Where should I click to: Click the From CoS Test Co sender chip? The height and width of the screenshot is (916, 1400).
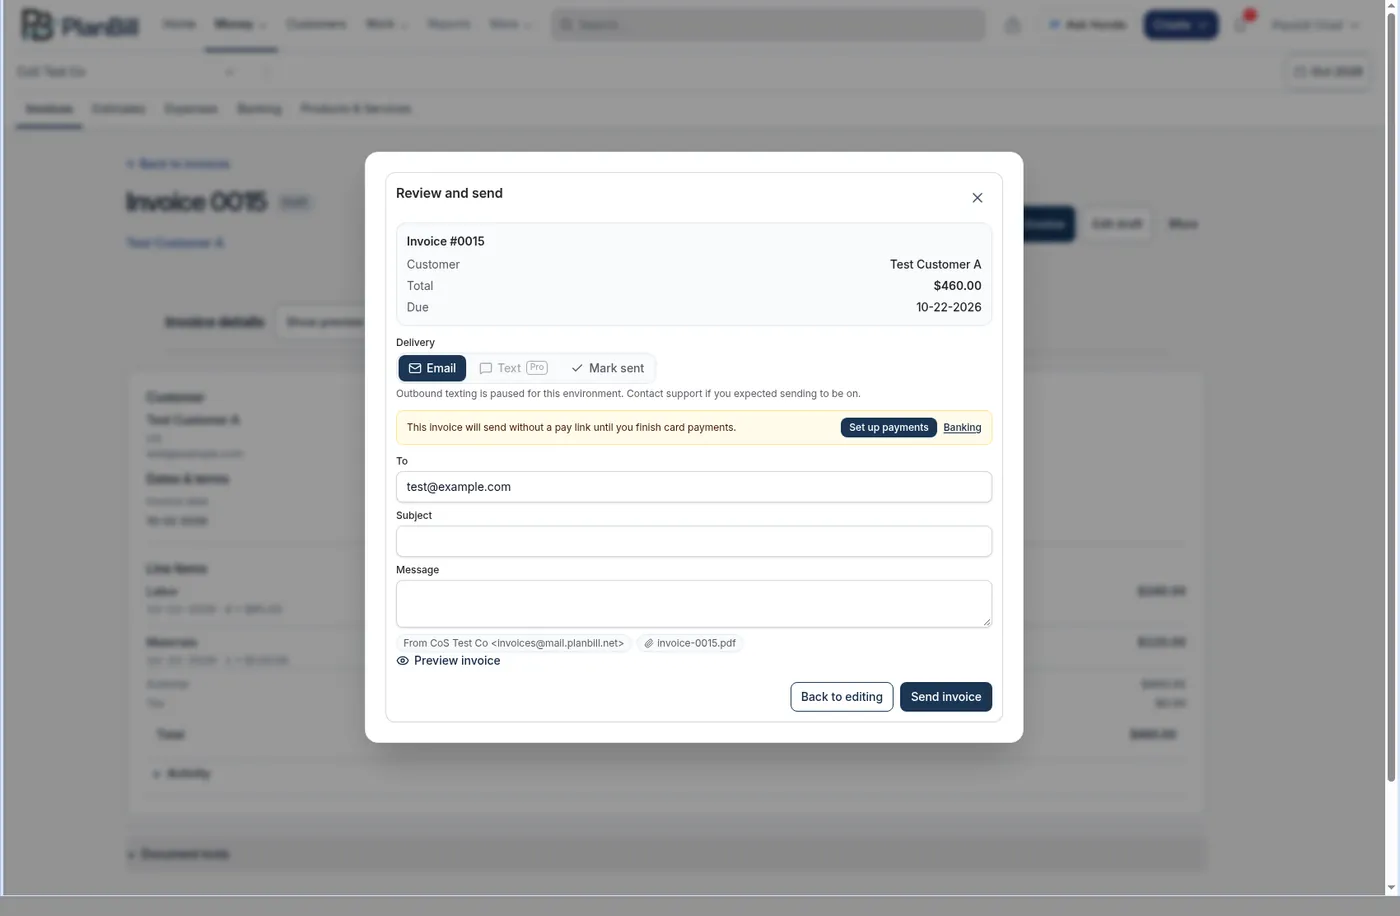pyautogui.click(x=513, y=643)
